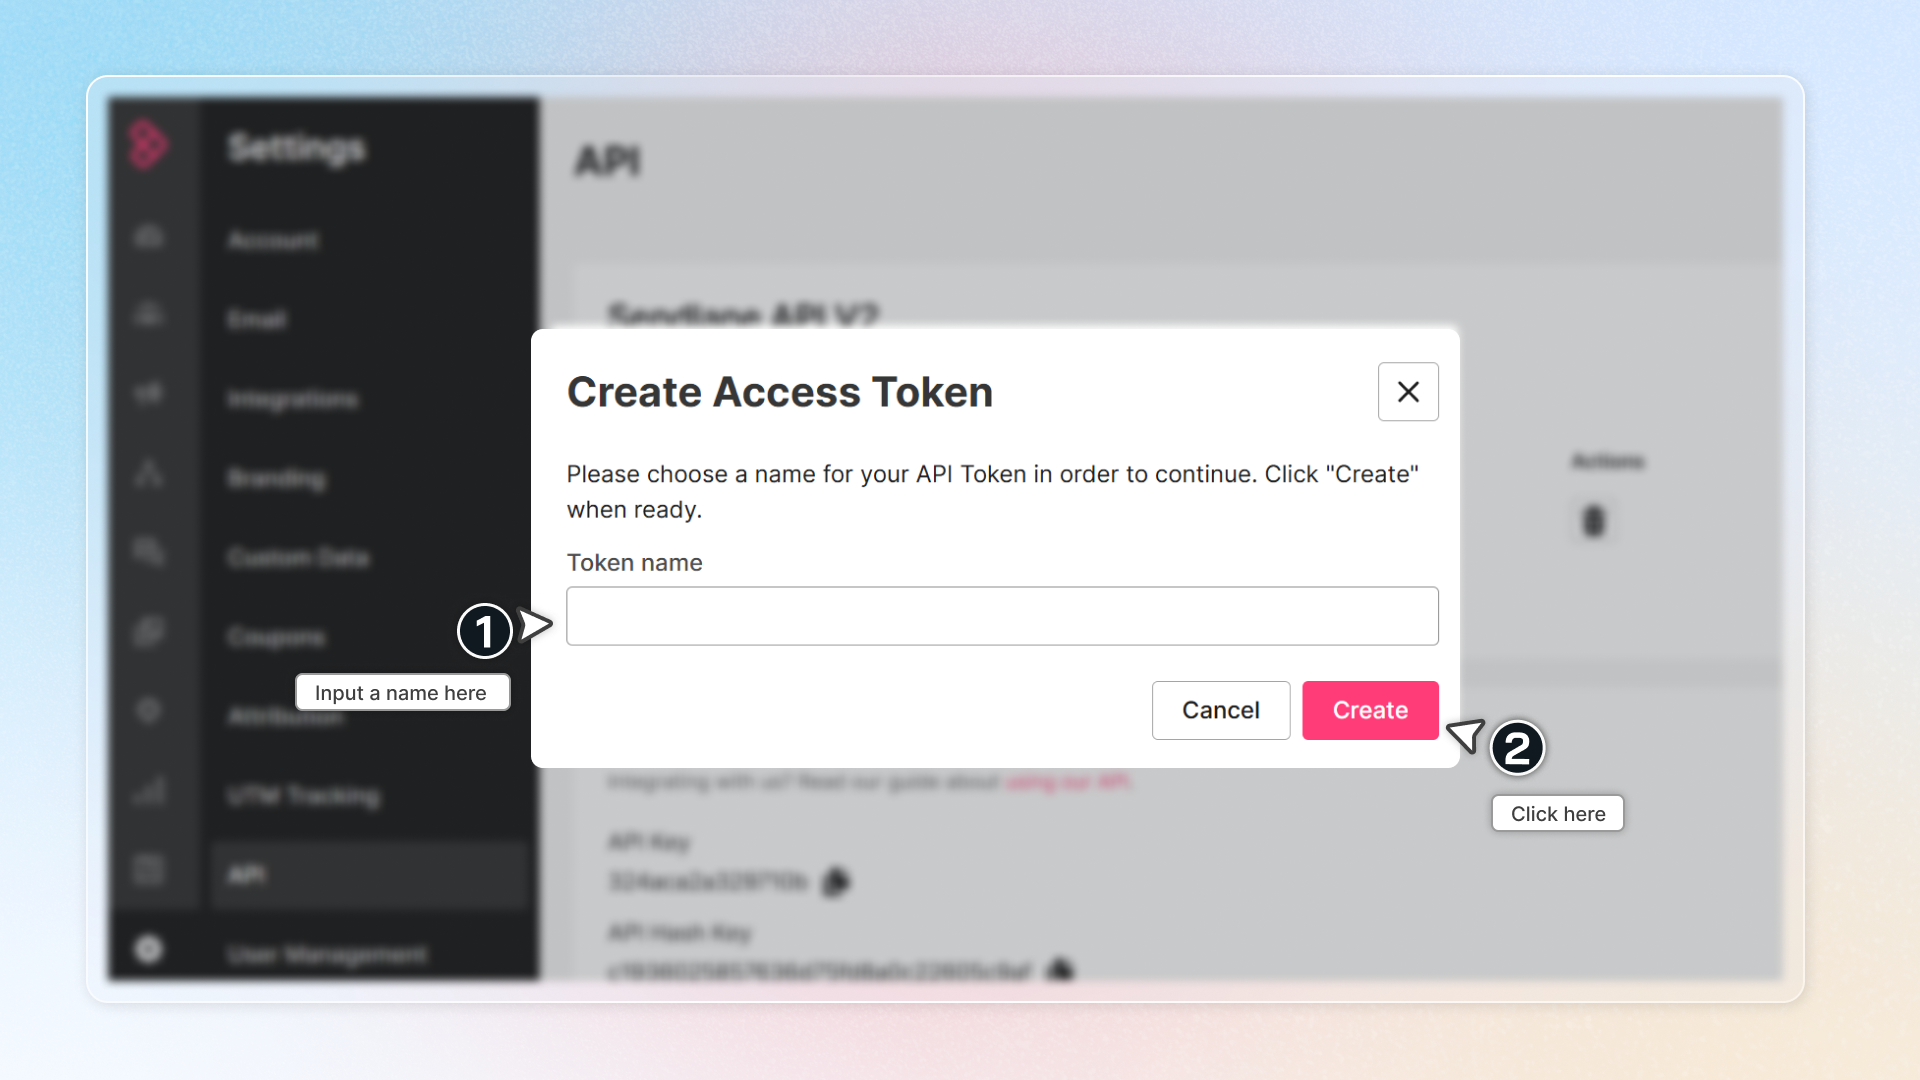Select Branding in the Settings menu
The image size is (1920, 1080).
tap(276, 478)
